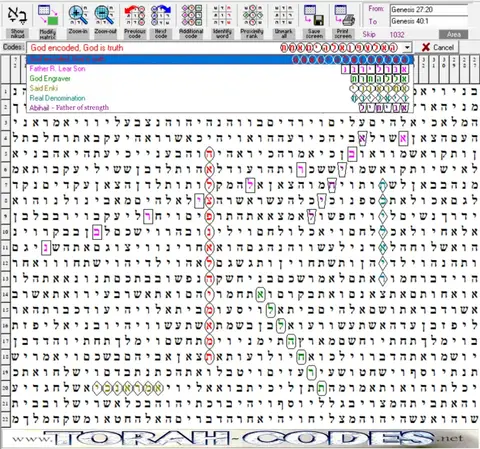This screenshot has width=480, height=449.
Task: Click the Show nikud Hebrew letters icon
Action: tap(17, 15)
